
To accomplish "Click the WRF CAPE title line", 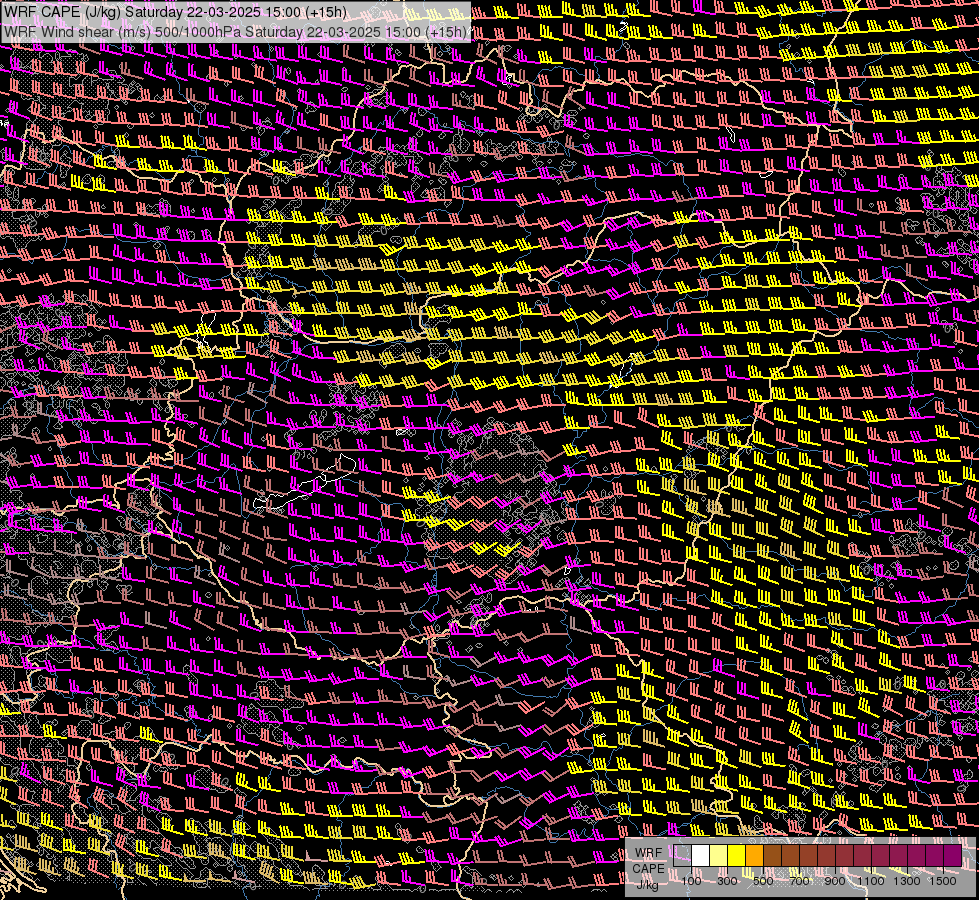I will pyautogui.click(x=175, y=12).
